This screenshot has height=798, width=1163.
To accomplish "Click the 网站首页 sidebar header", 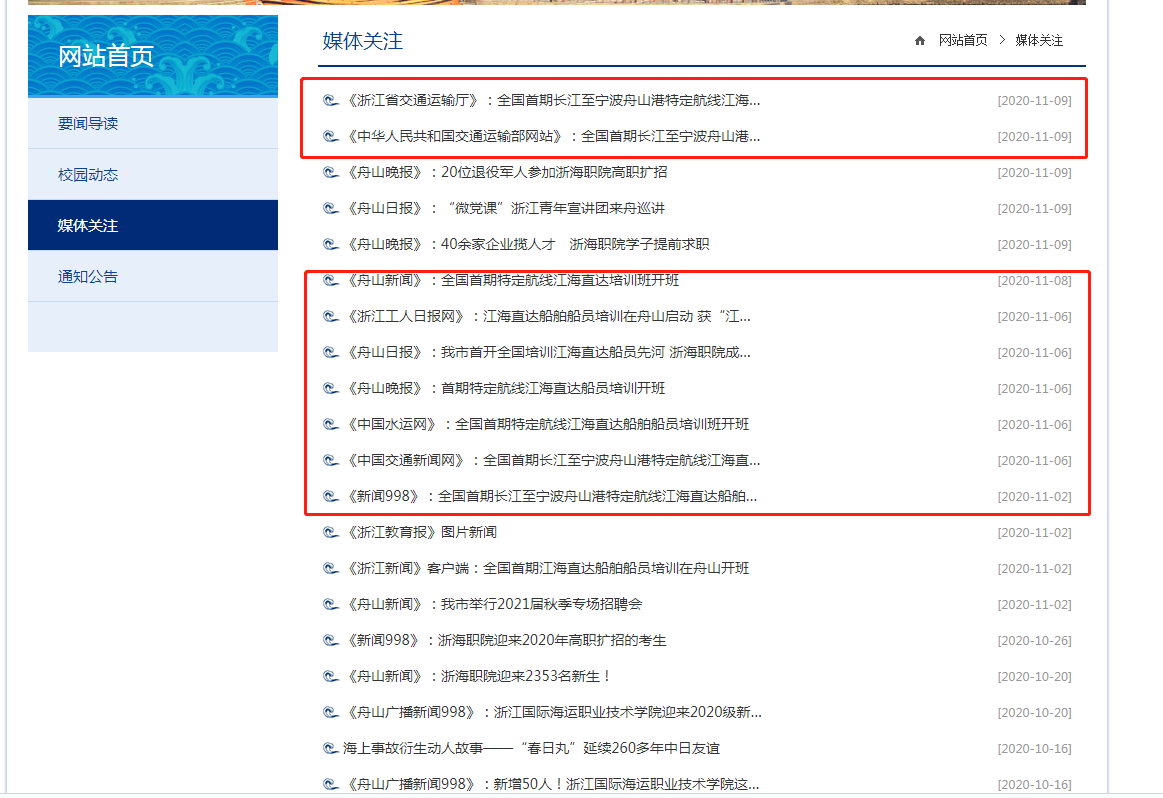I will [106, 56].
